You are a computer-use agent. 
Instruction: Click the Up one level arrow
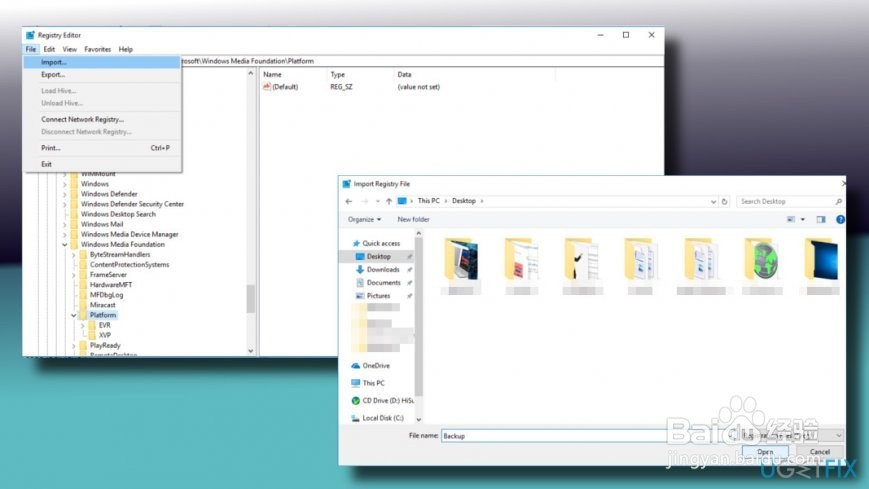point(389,201)
